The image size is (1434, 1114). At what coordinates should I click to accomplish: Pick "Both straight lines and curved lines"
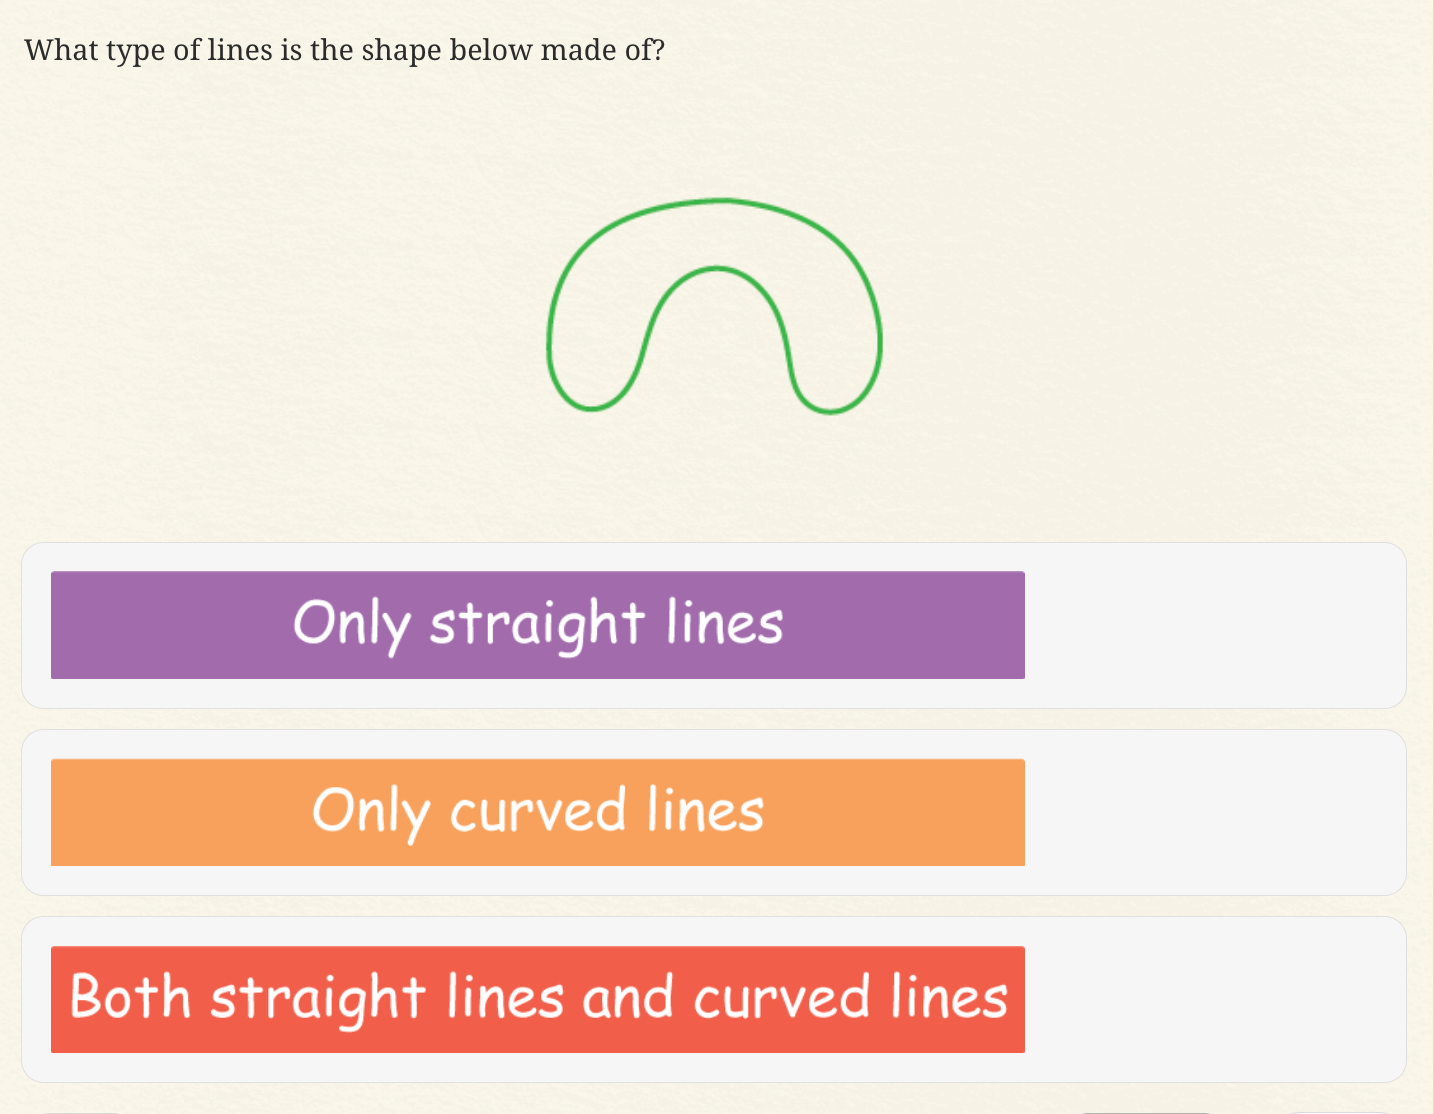coord(538,999)
